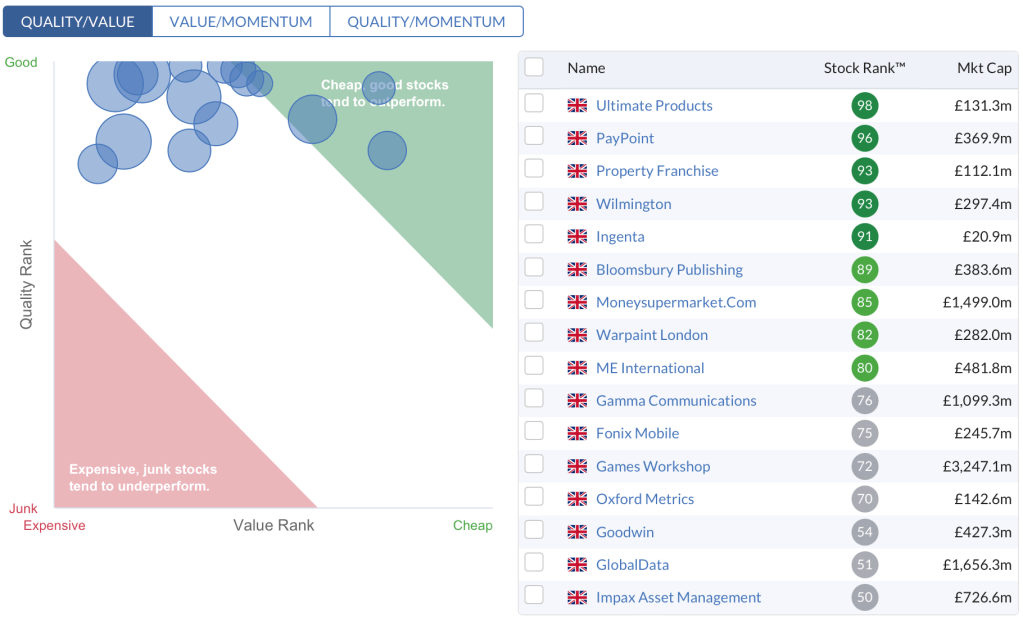The image size is (1023, 621).
Task: Switch to the VALUE/MOMENTUM tab
Action: [x=241, y=21]
